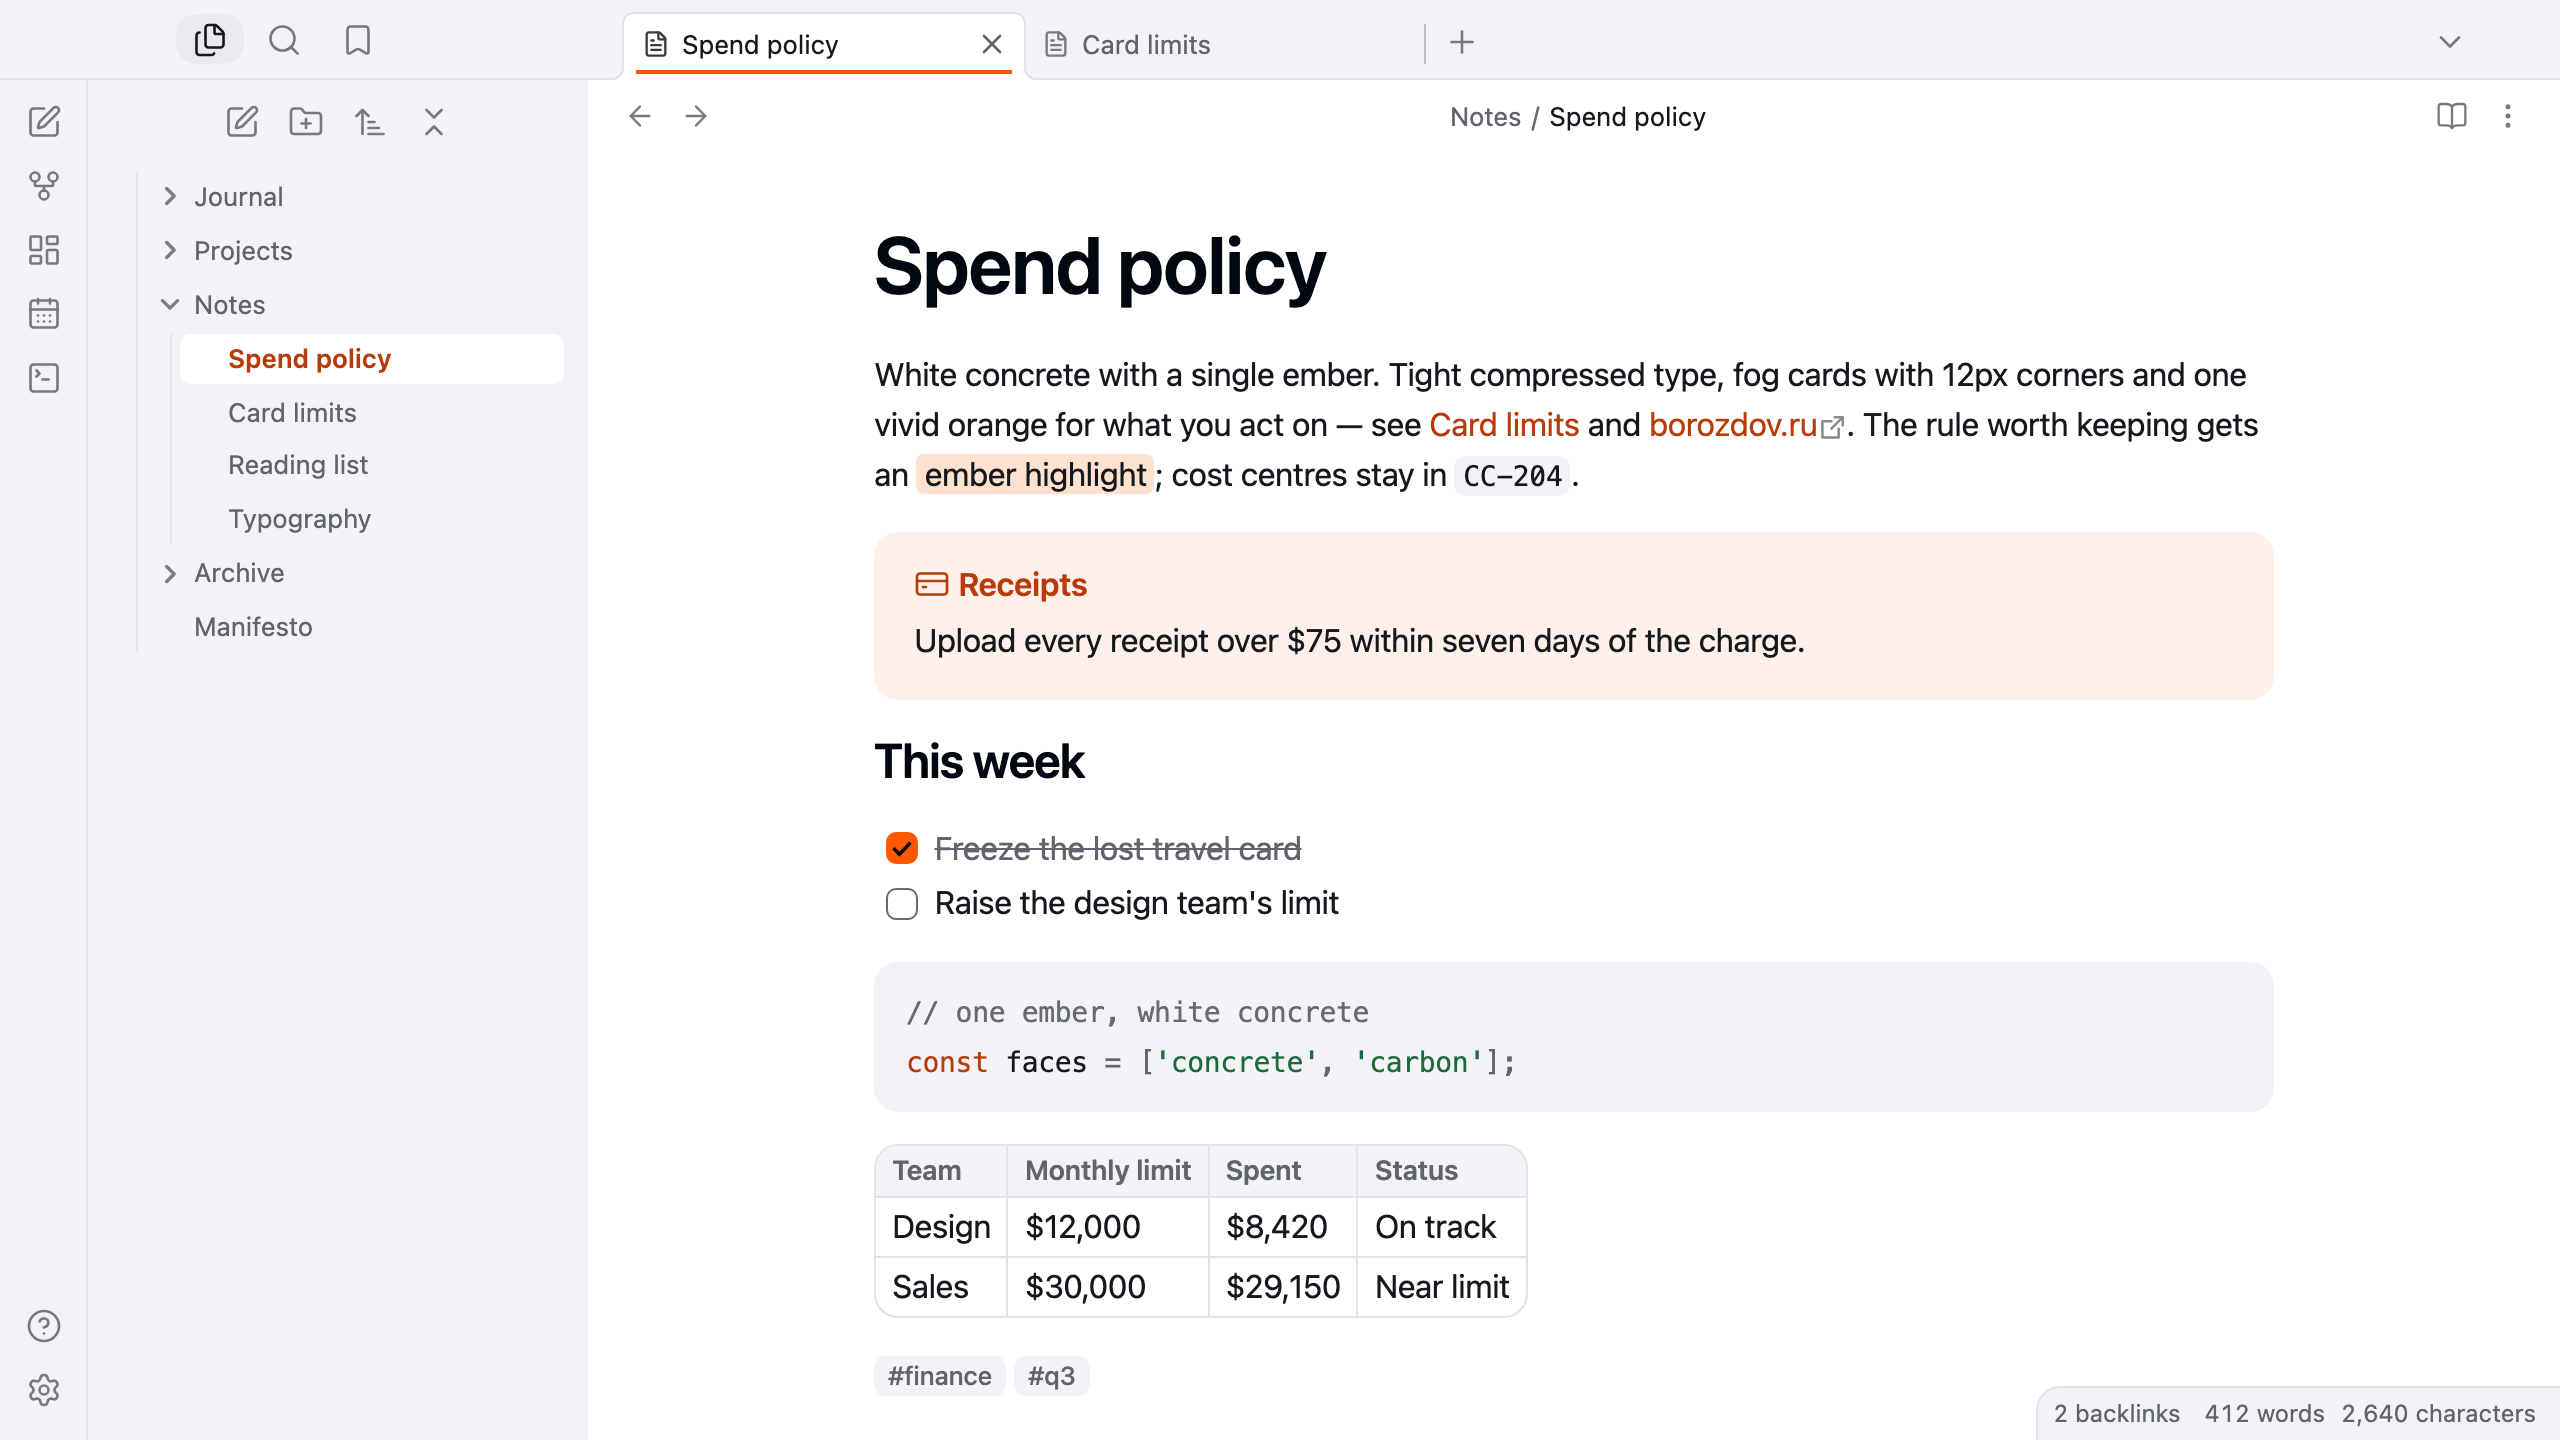Change the sort order in the explorer
This screenshot has height=1440, width=2560.
click(370, 122)
